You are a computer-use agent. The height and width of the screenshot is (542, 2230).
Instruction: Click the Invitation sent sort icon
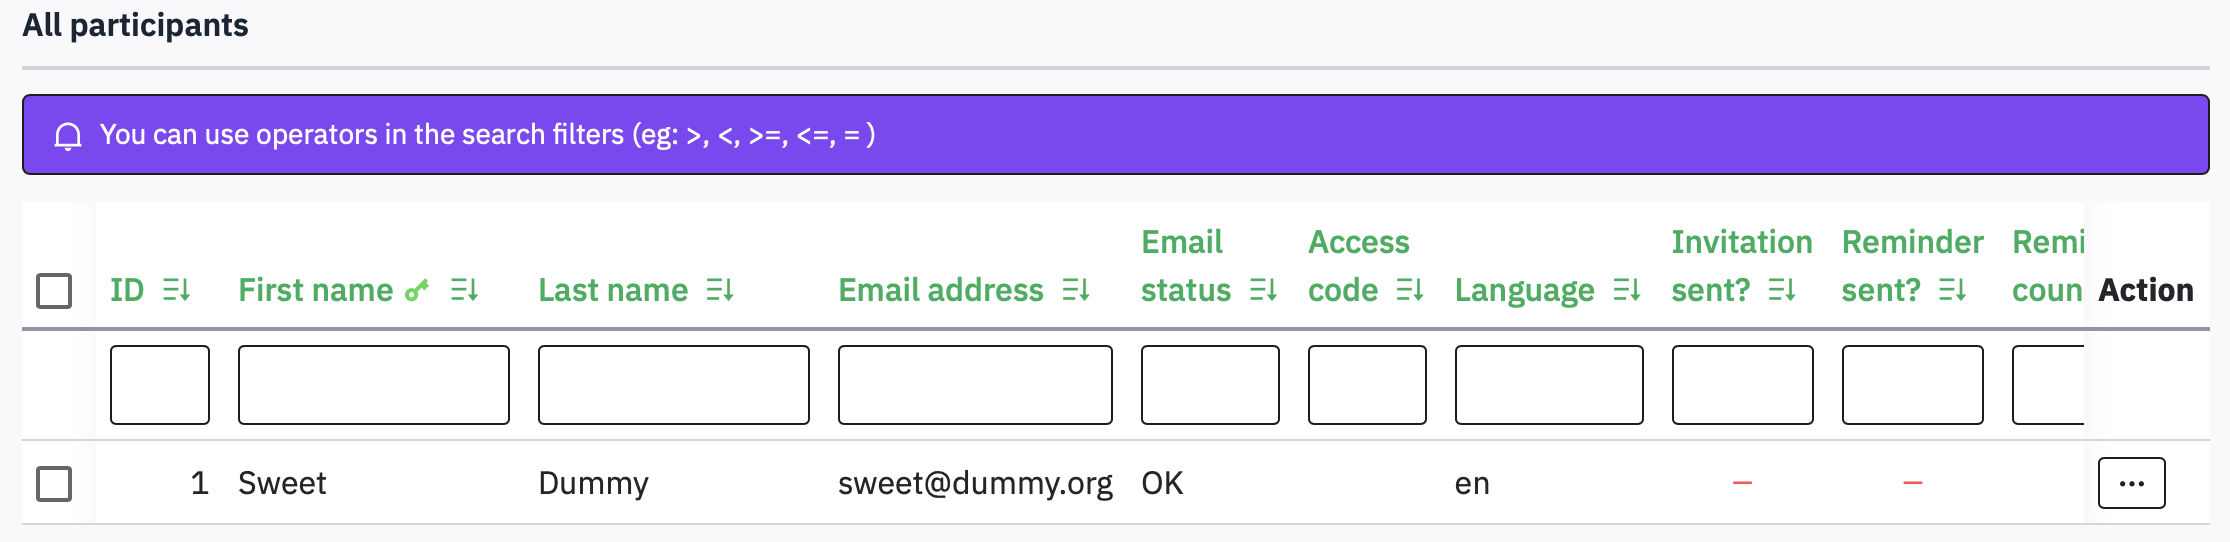click(x=1782, y=290)
